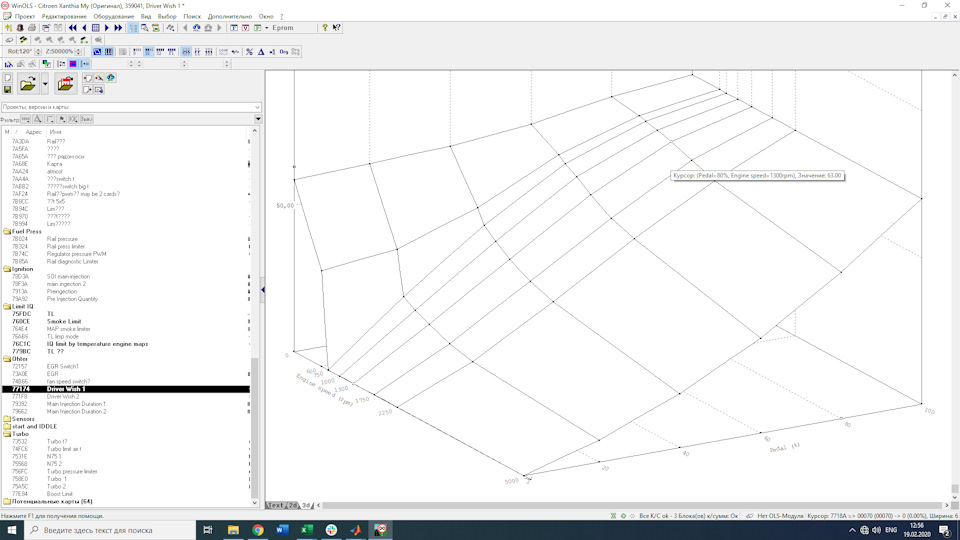This screenshot has height=540, width=960.
Task: Click the context help pointer icon
Action: (337, 28)
